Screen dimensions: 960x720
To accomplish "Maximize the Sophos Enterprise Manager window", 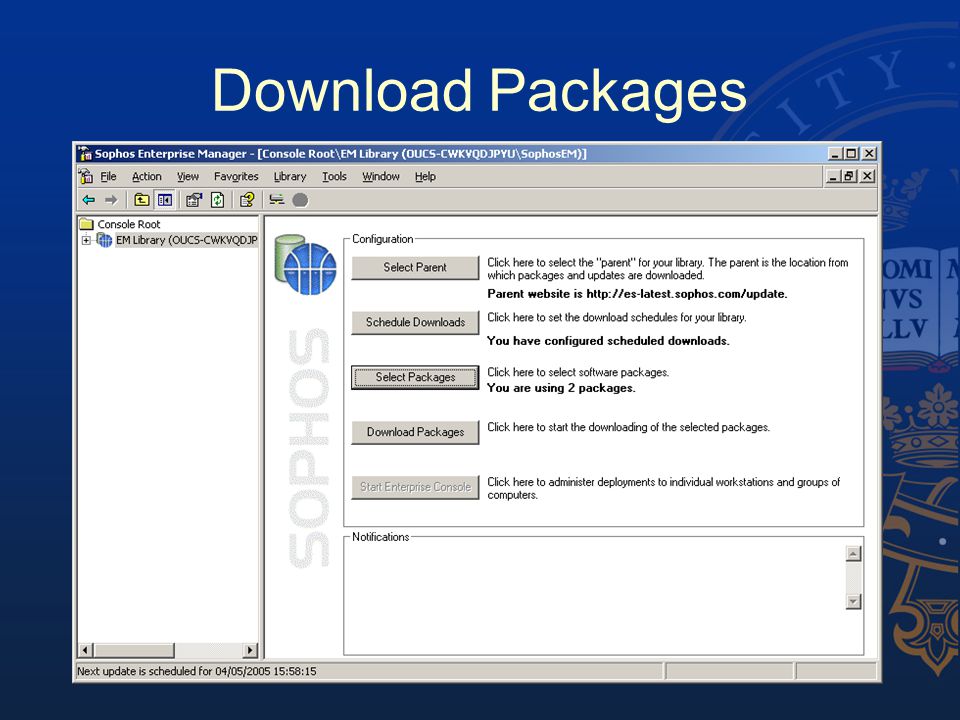I will click(x=851, y=153).
